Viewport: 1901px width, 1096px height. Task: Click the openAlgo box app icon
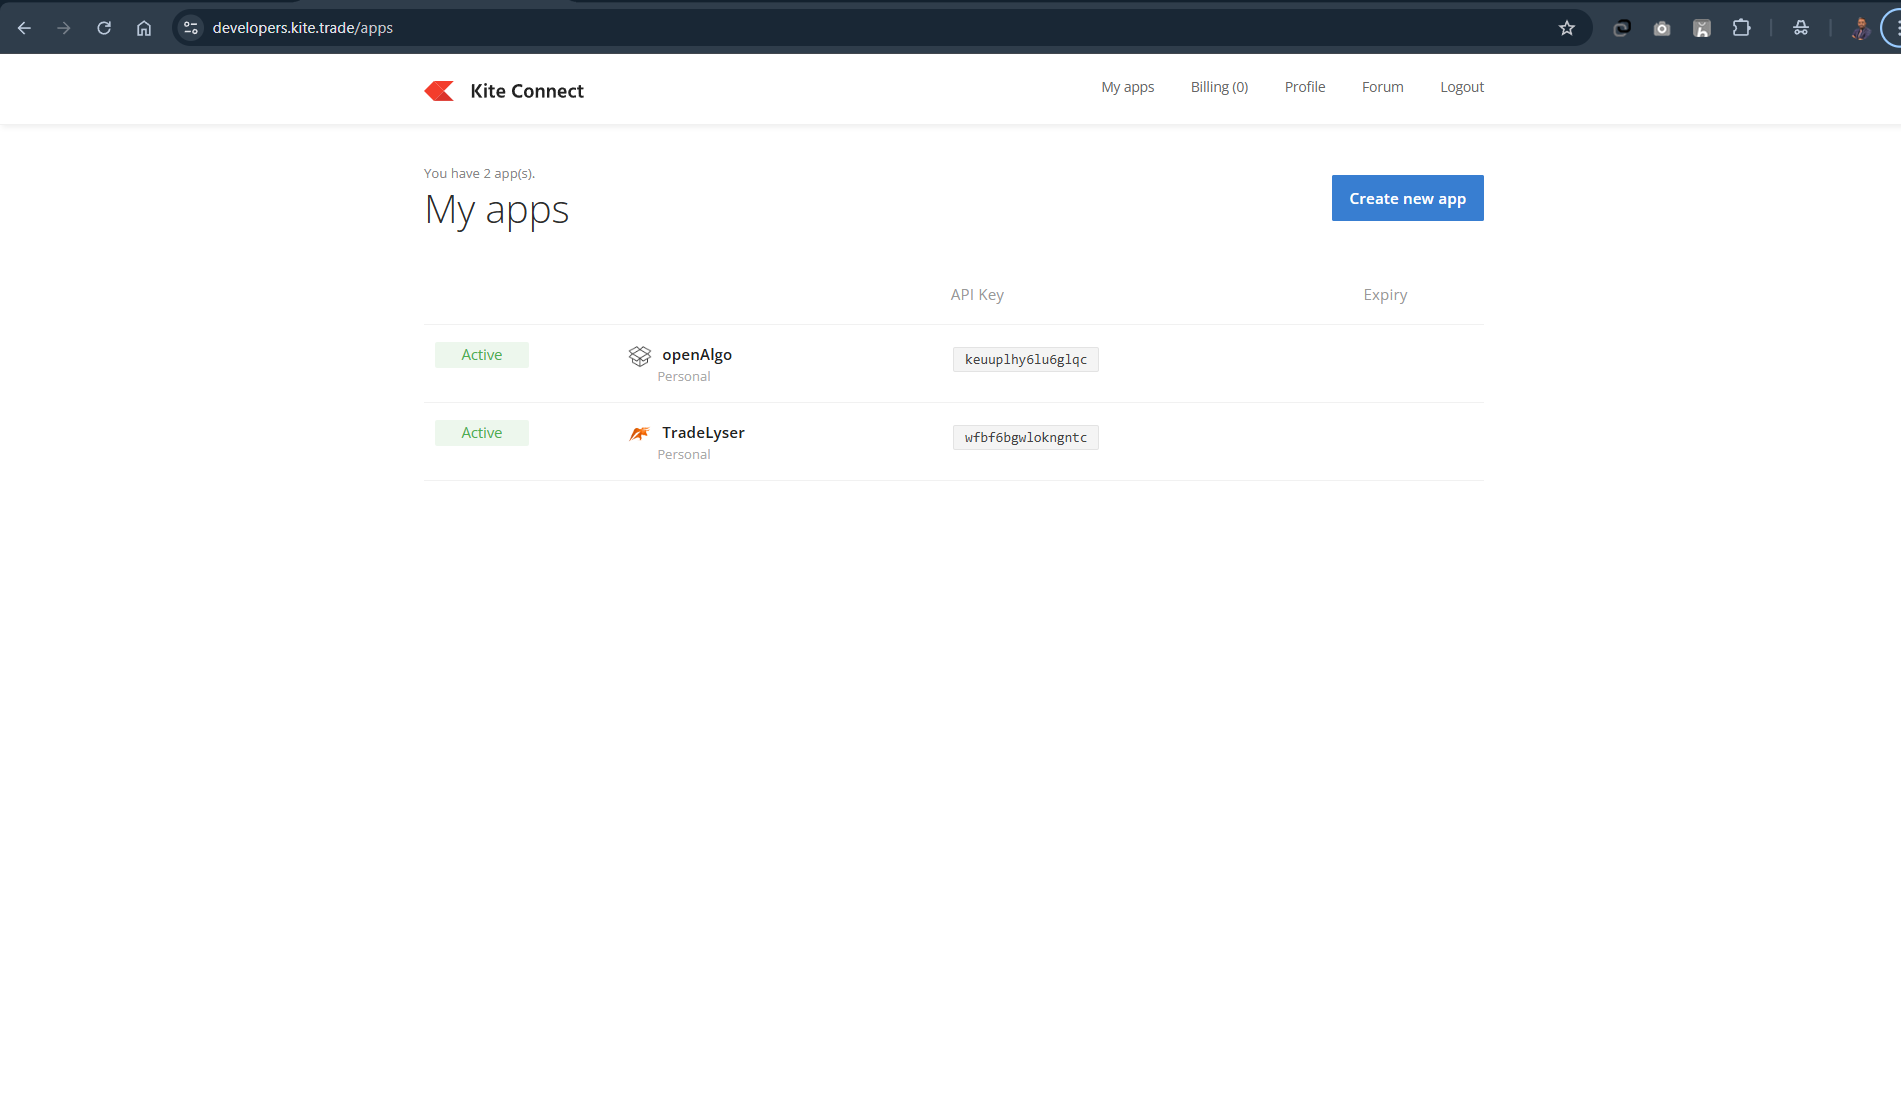point(640,356)
